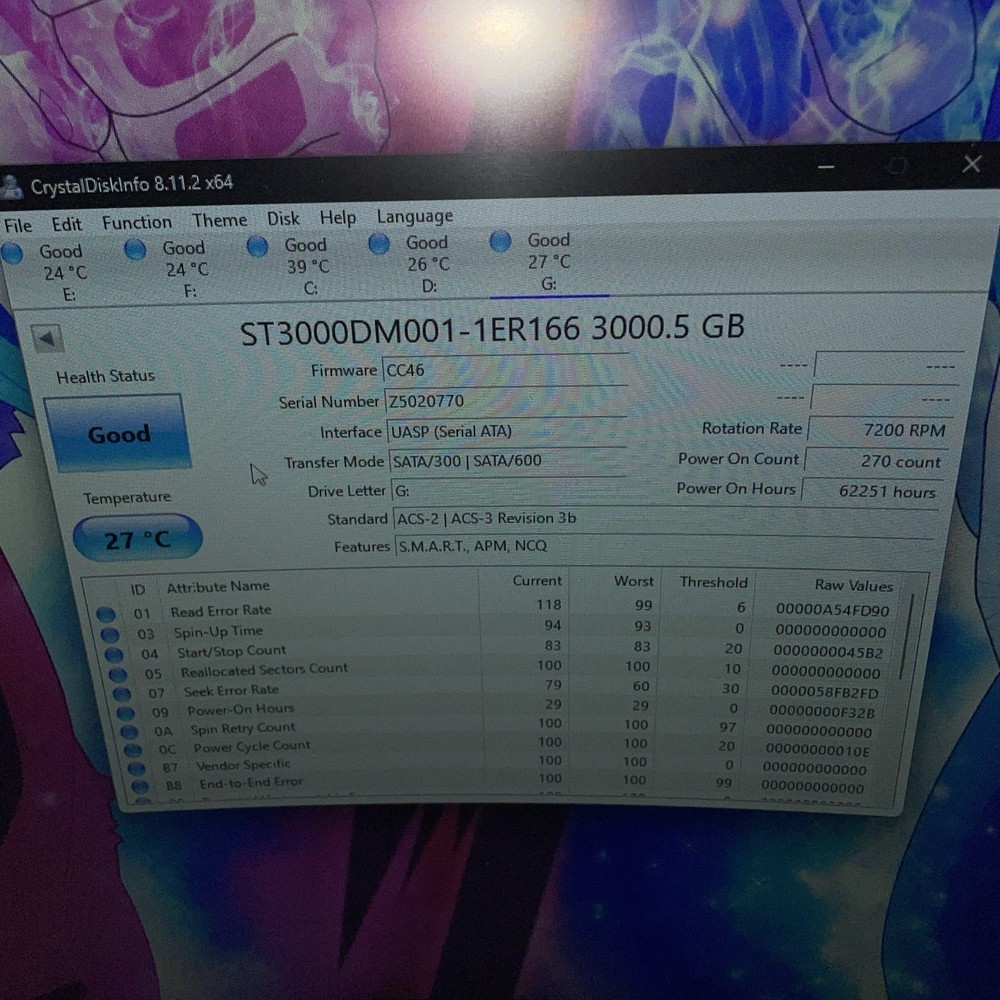Select drive D: status orb
This screenshot has width=1000, height=1000.
coord(379,244)
